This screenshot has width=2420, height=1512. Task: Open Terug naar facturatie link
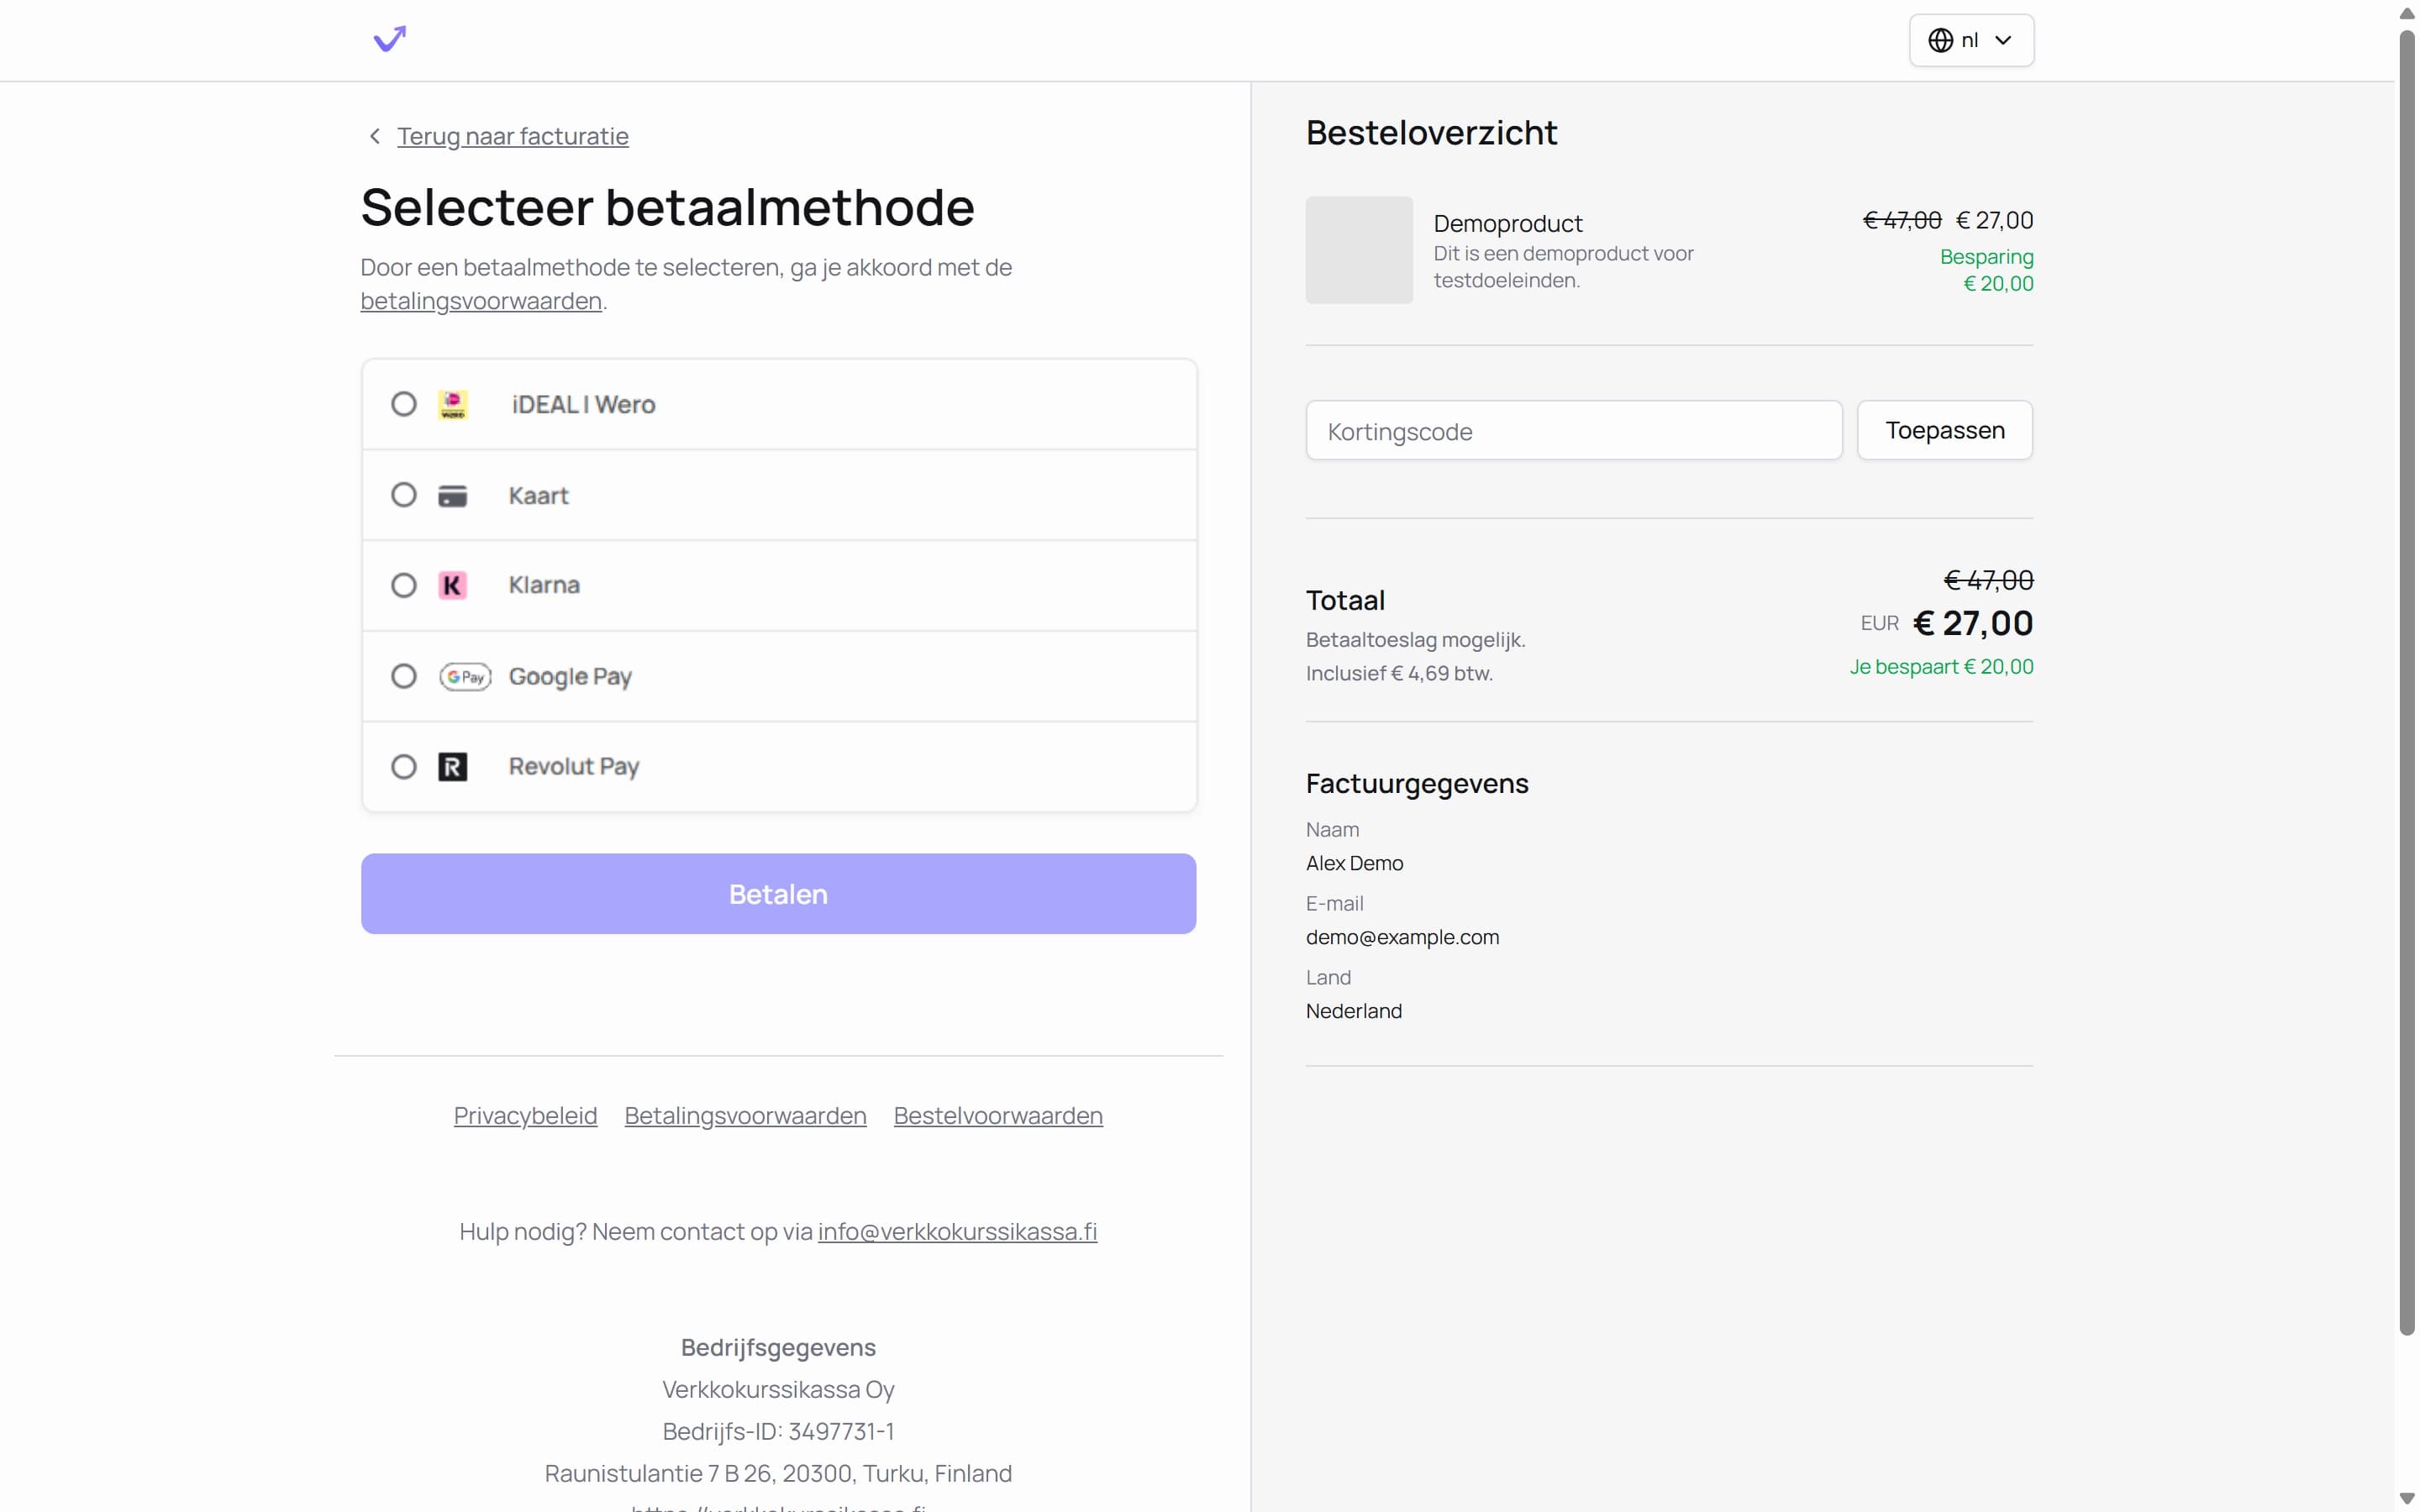point(512,136)
